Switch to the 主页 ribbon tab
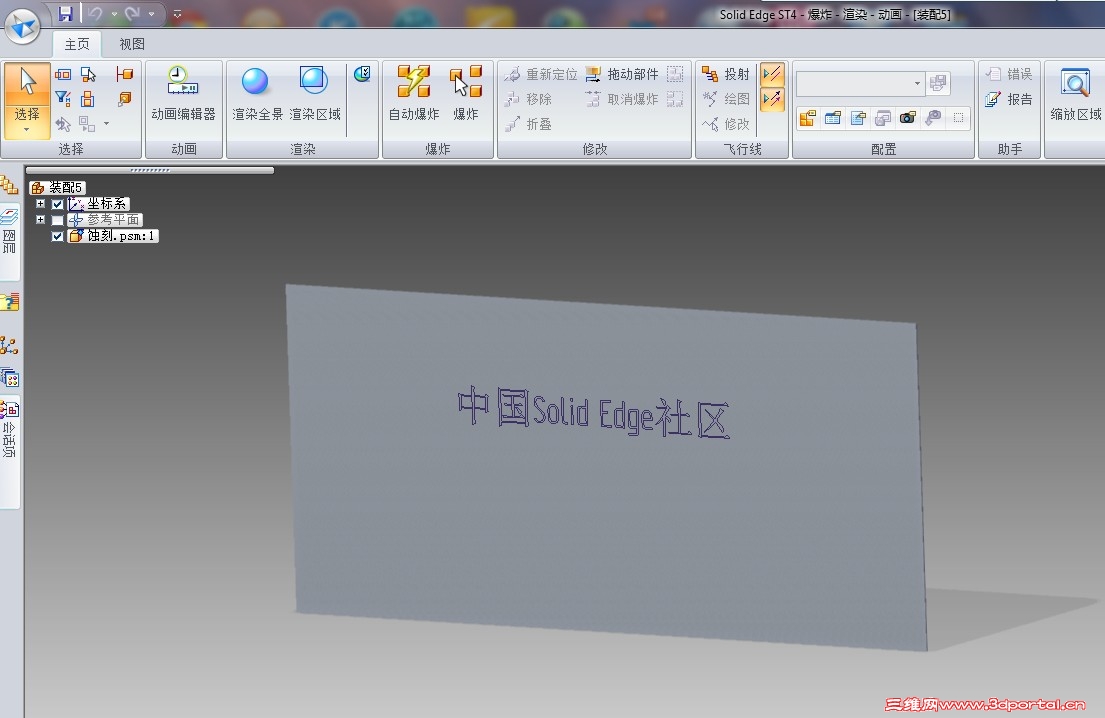Screen dimensions: 1105x718 (x=77, y=44)
